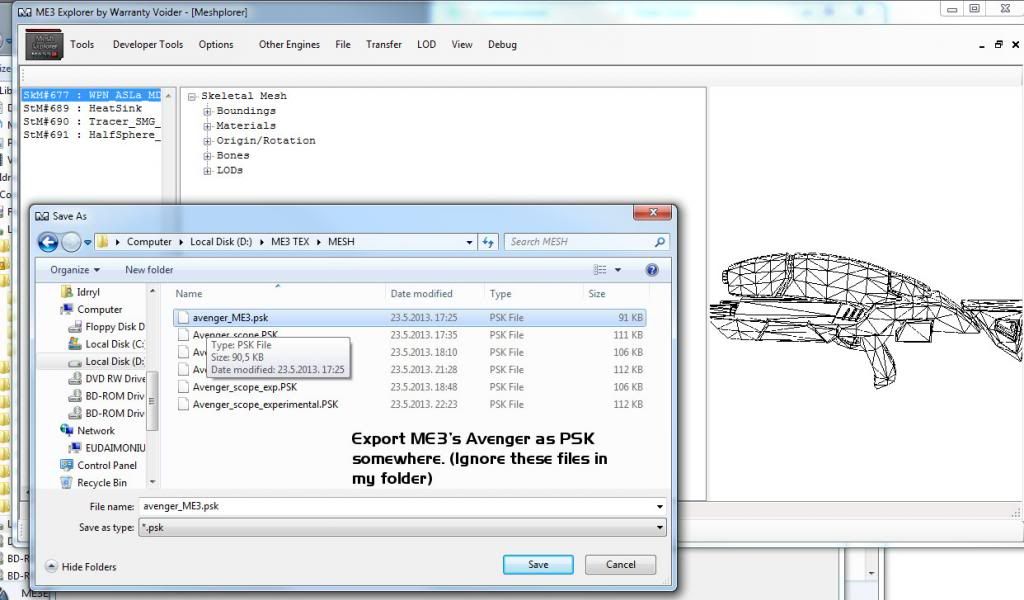Image resolution: width=1024 pixels, height=600 pixels.
Task: Click the New folder button
Action: tap(149, 270)
